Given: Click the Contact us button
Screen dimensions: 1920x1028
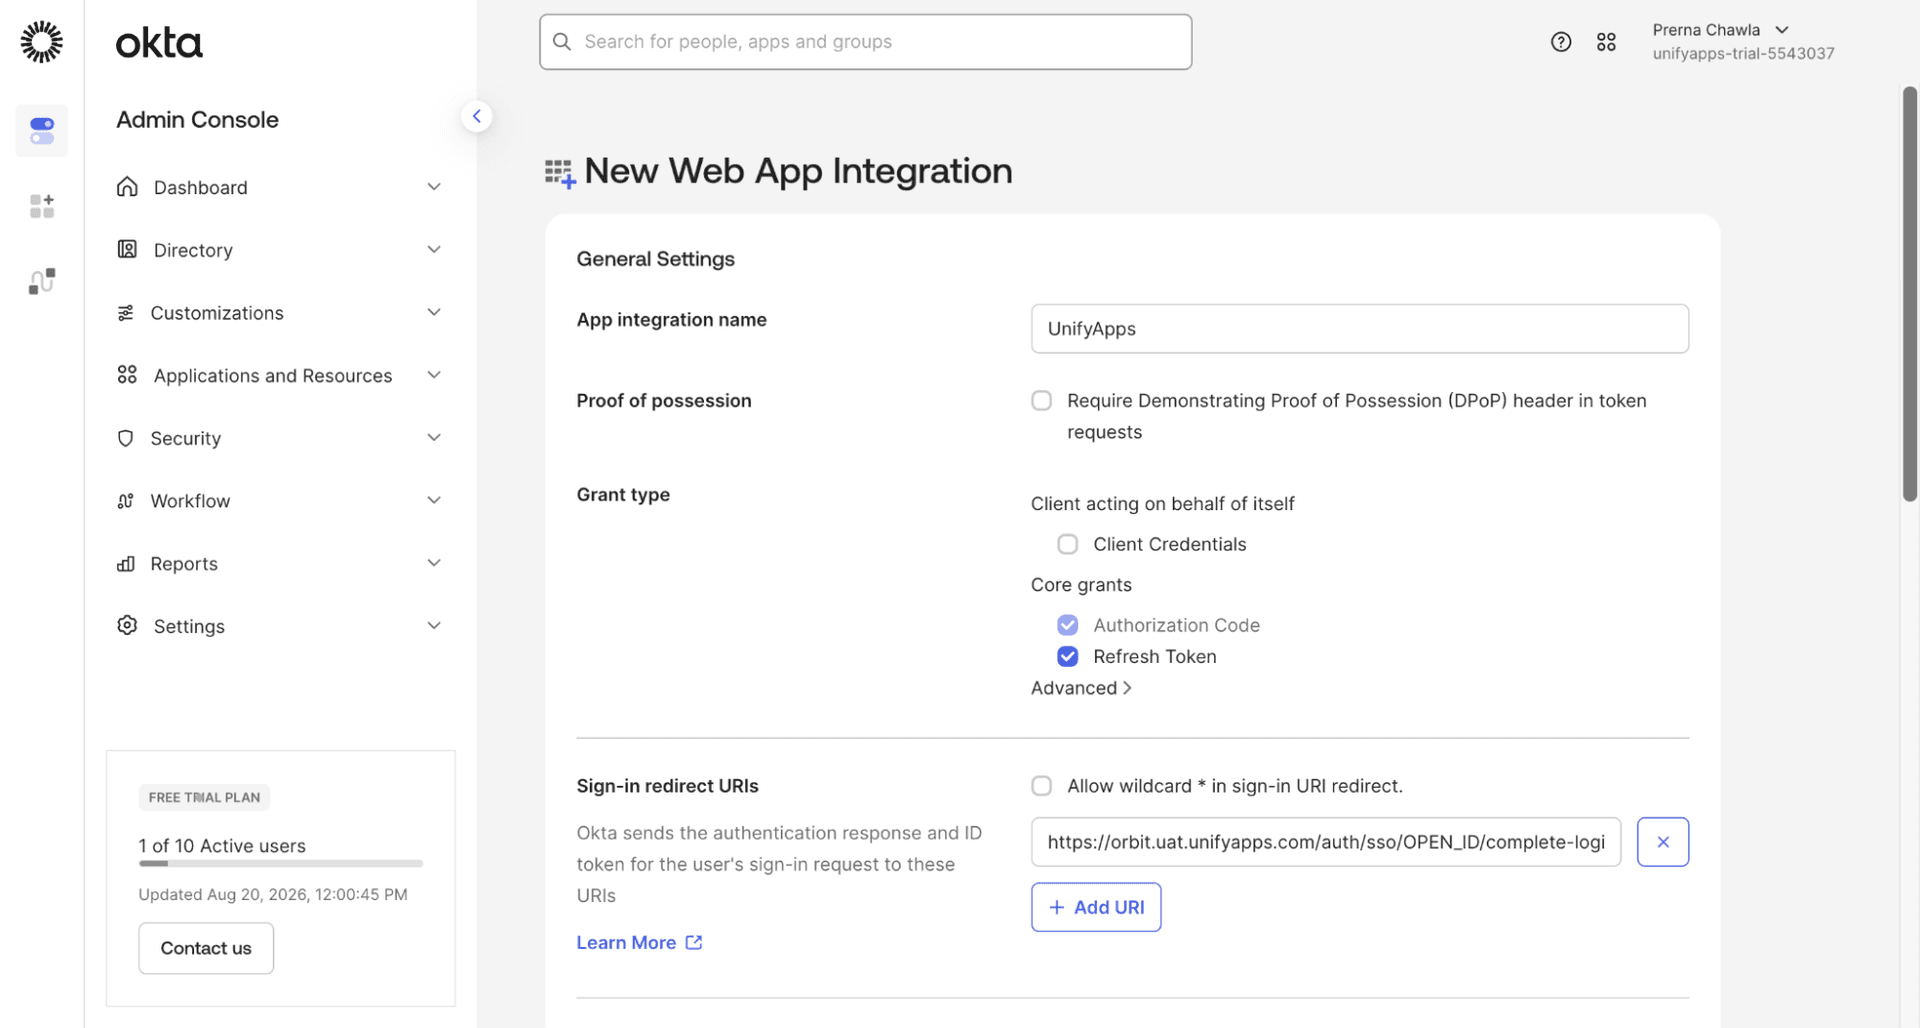Looking at the screenshot, I should pyautogui.click(x=206, y=948).
